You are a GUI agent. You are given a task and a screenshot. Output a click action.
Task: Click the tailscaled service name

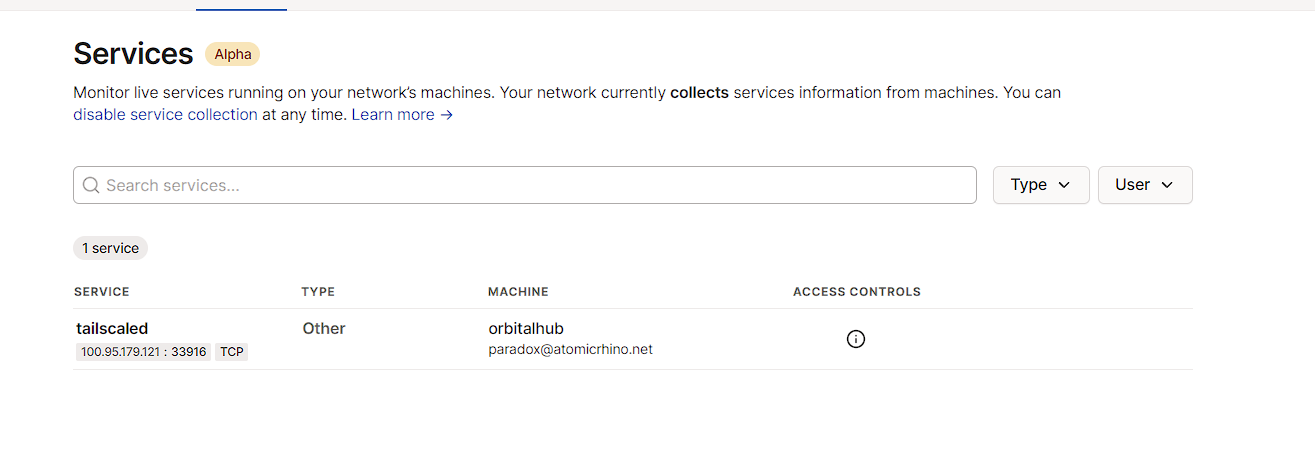click(x=112, y=328)
